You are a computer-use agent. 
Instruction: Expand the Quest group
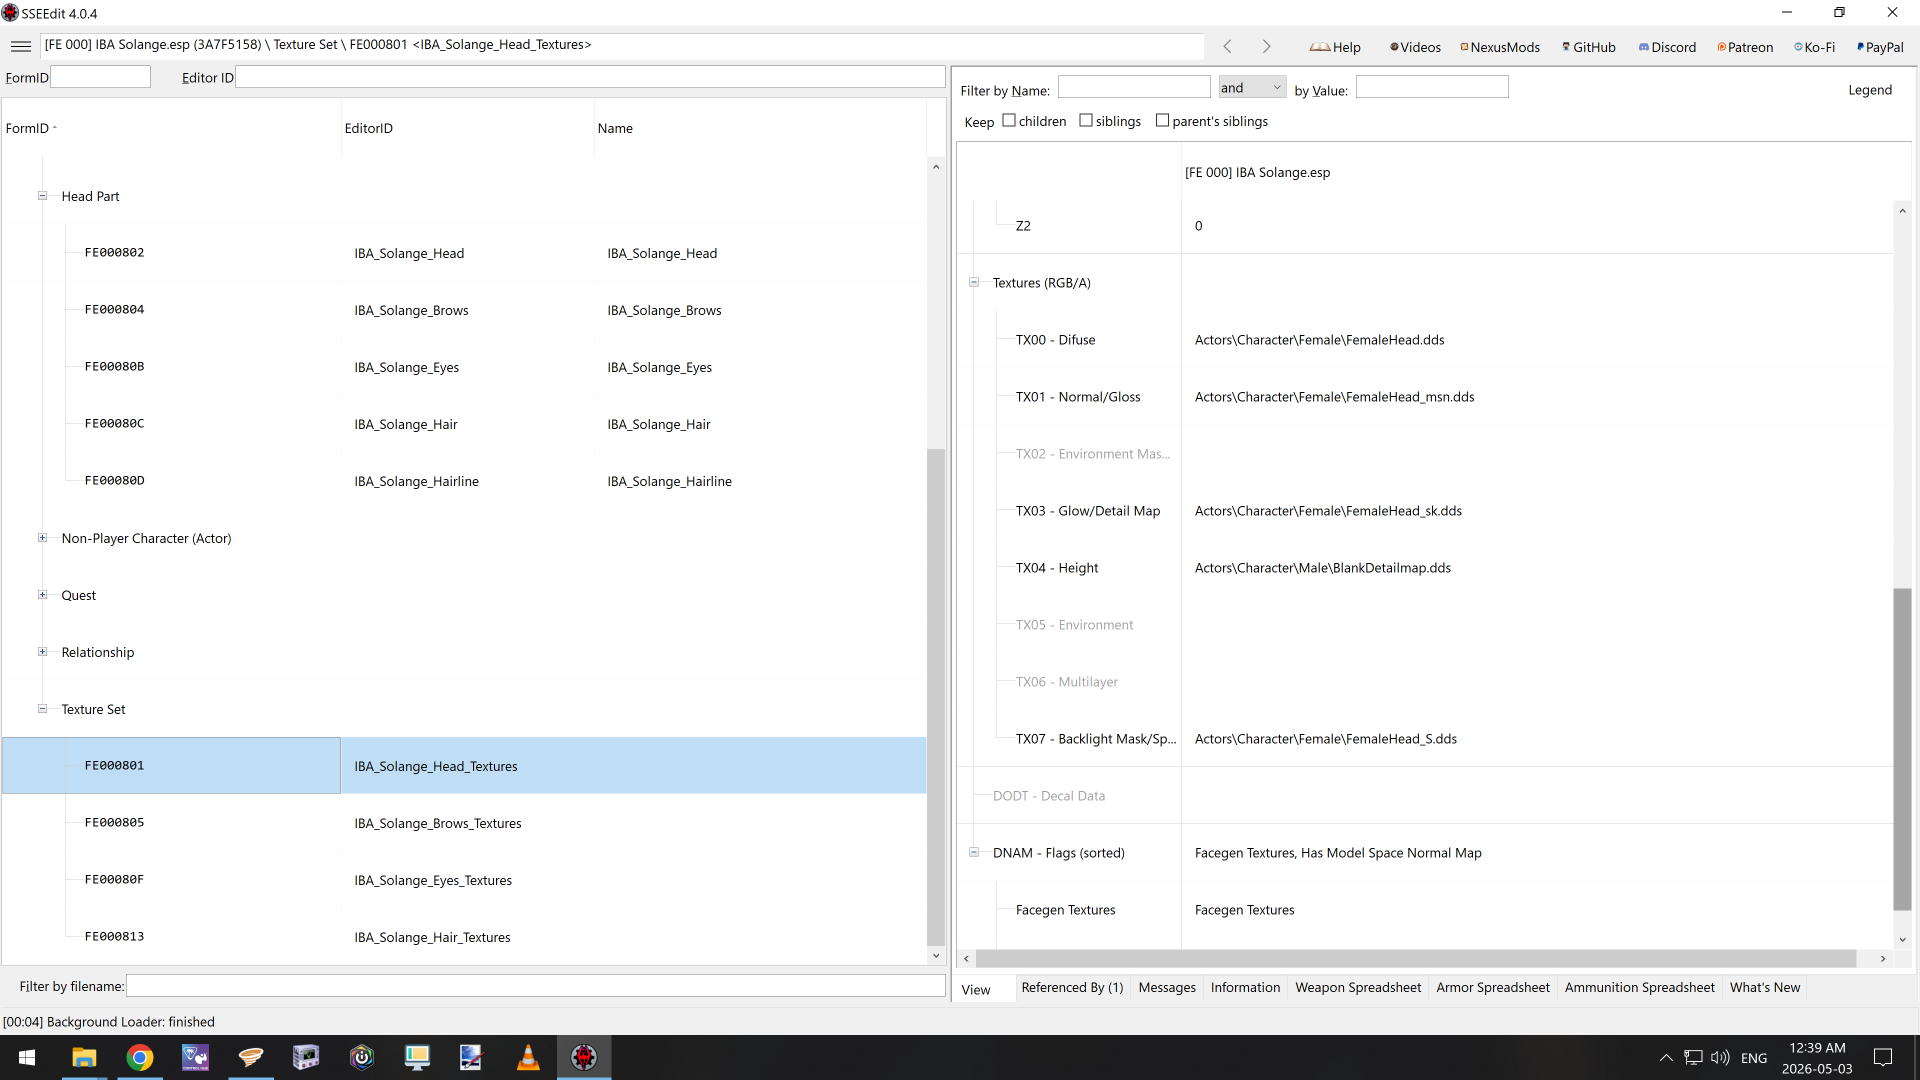[x=43, y=595]
